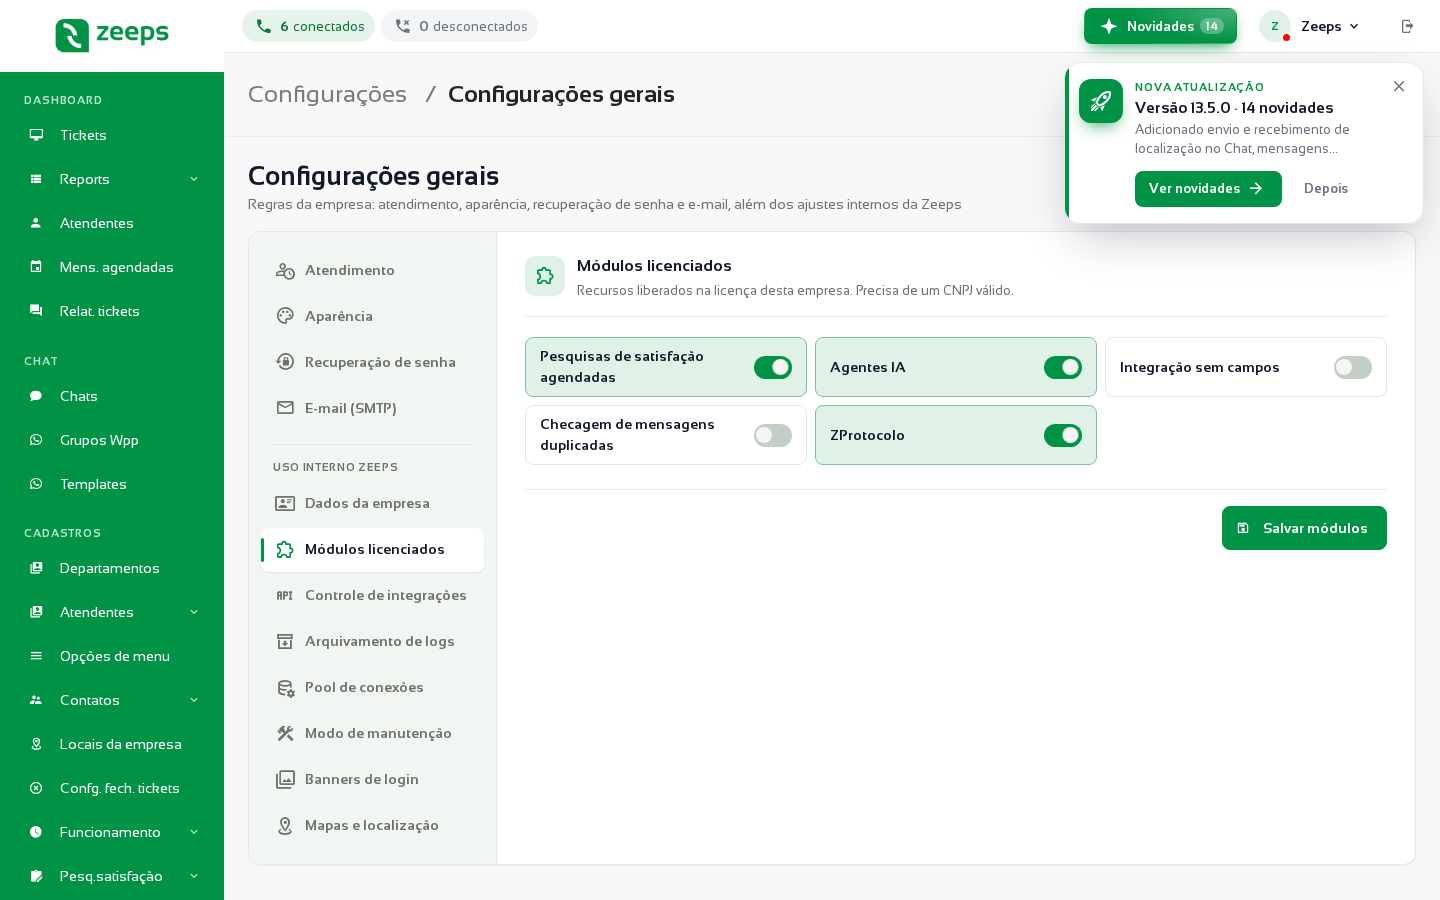Click the Aparência palette icon

pyautogui.click(x=285, y=316)
